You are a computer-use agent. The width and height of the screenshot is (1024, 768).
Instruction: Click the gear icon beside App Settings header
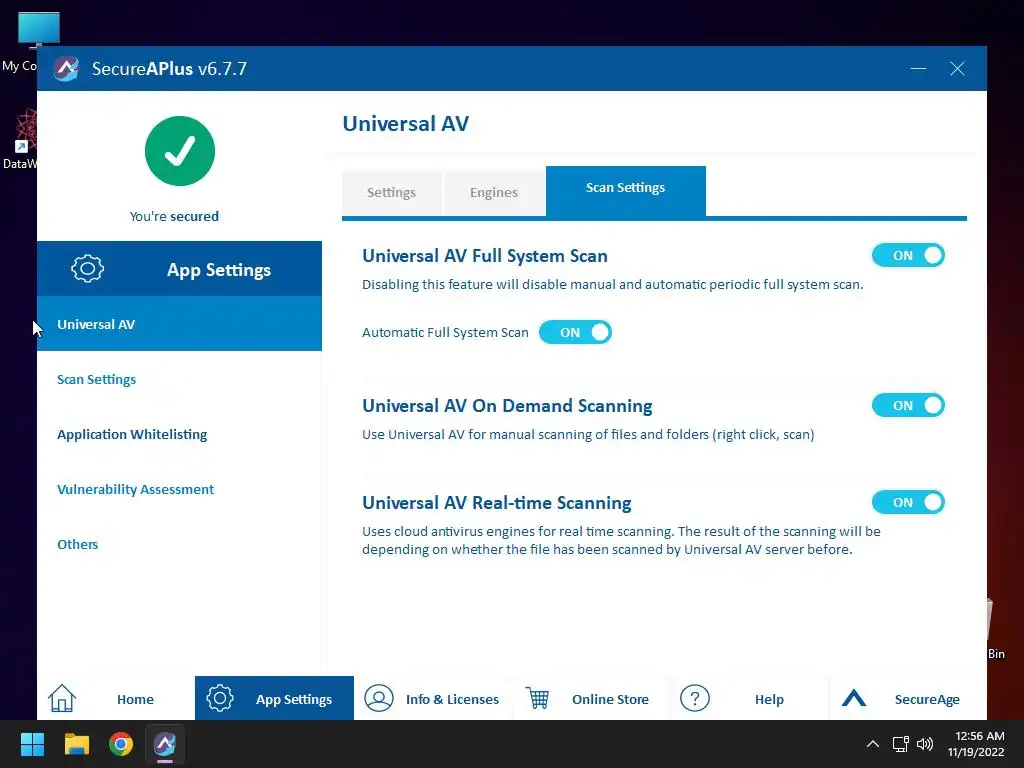(88, 268)
